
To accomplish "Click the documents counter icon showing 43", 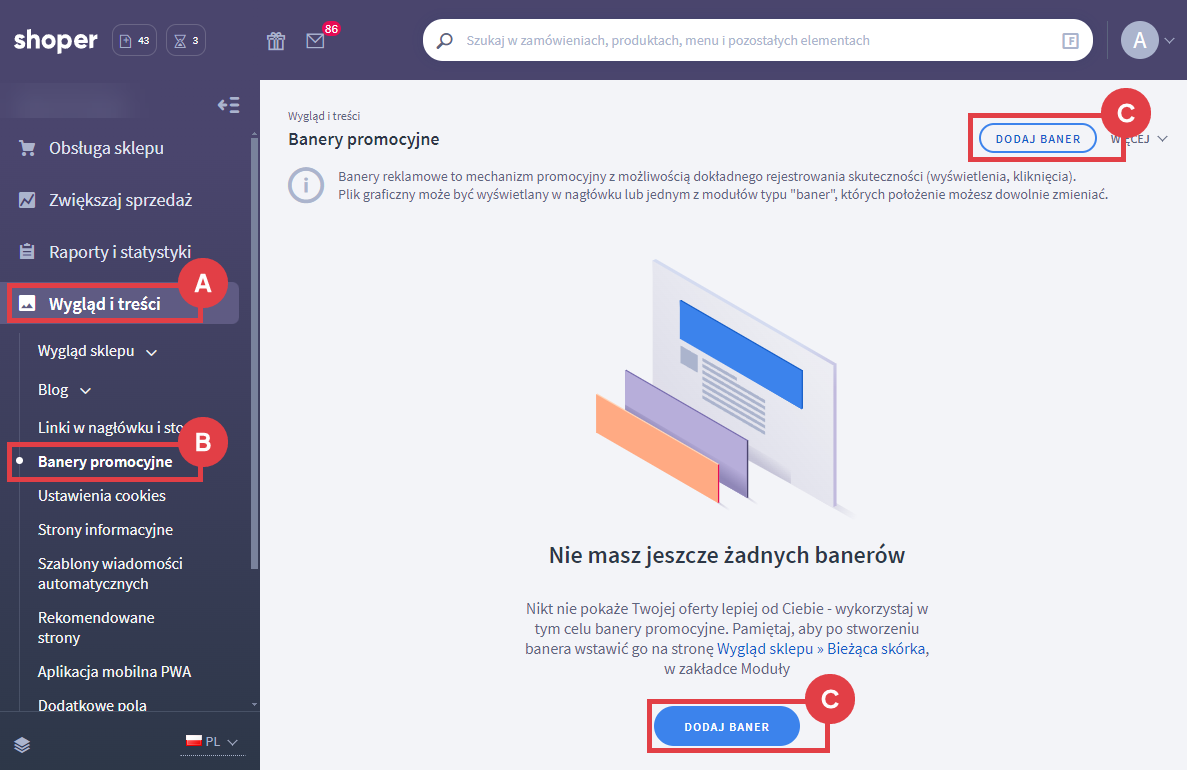I will [135, 41].
